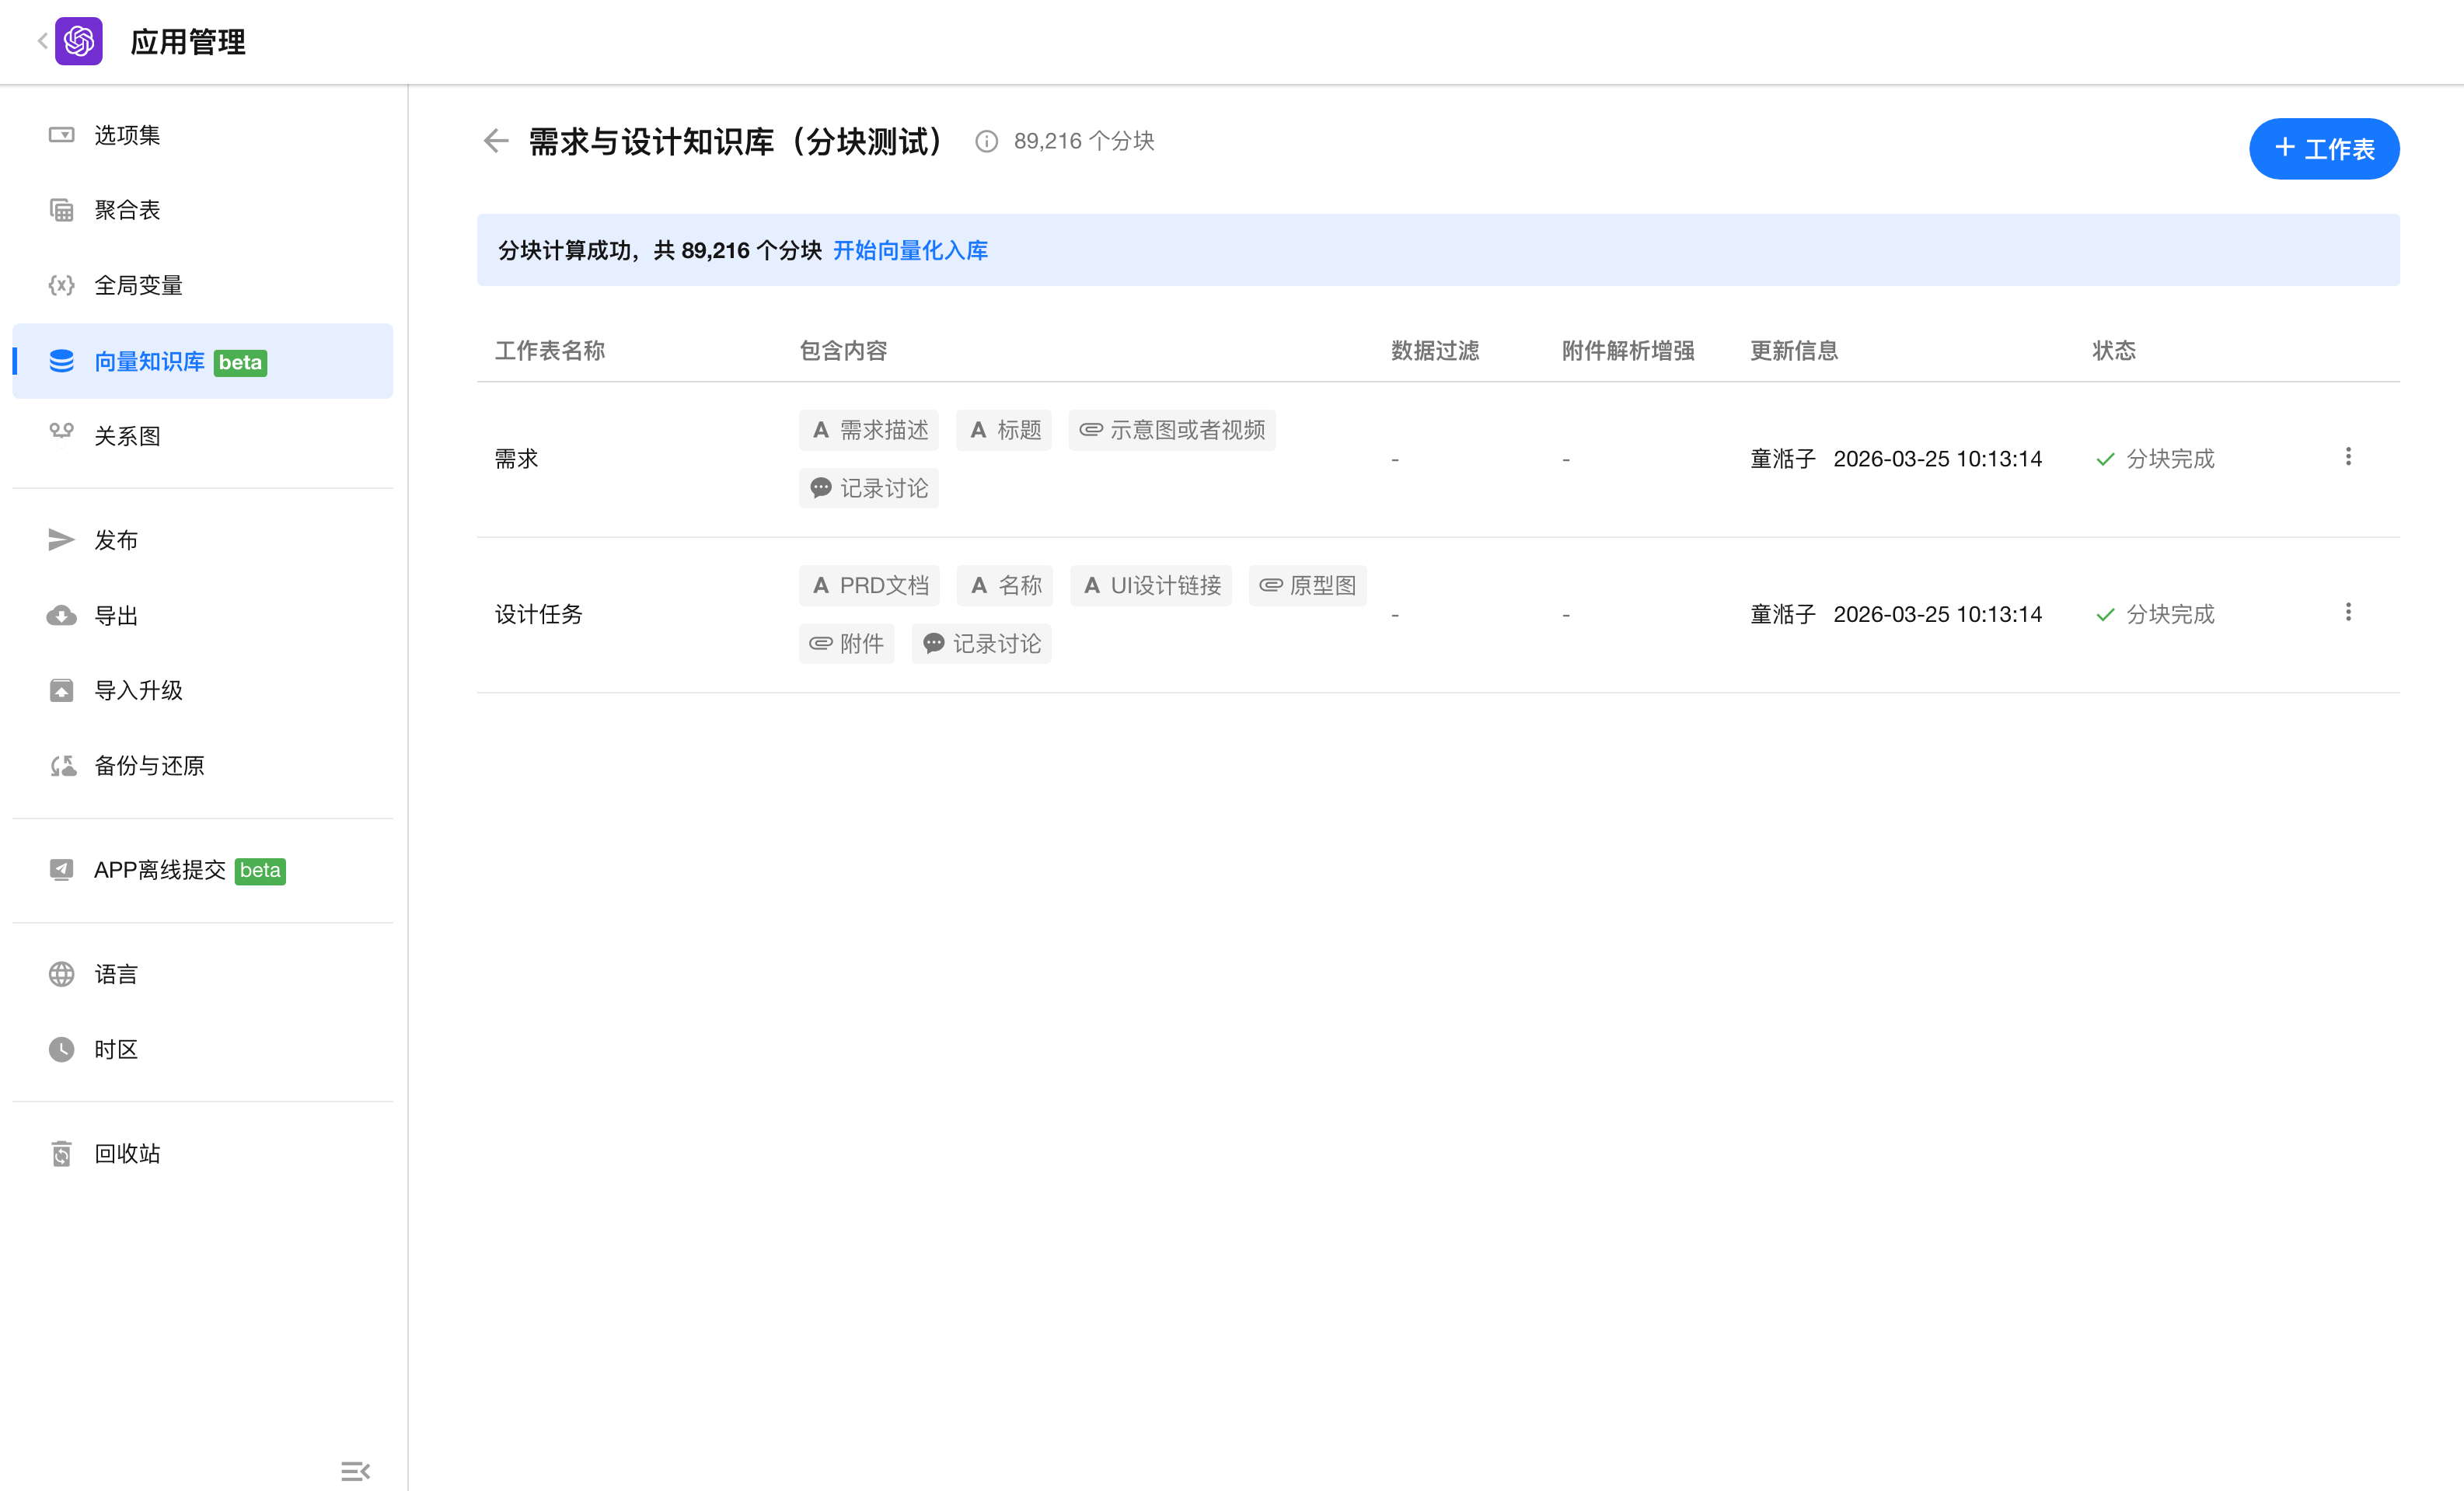Collapse the sidebar with bottom icon
Viewport: 2464px width, 1491px height.
(x=355, y=1470)
